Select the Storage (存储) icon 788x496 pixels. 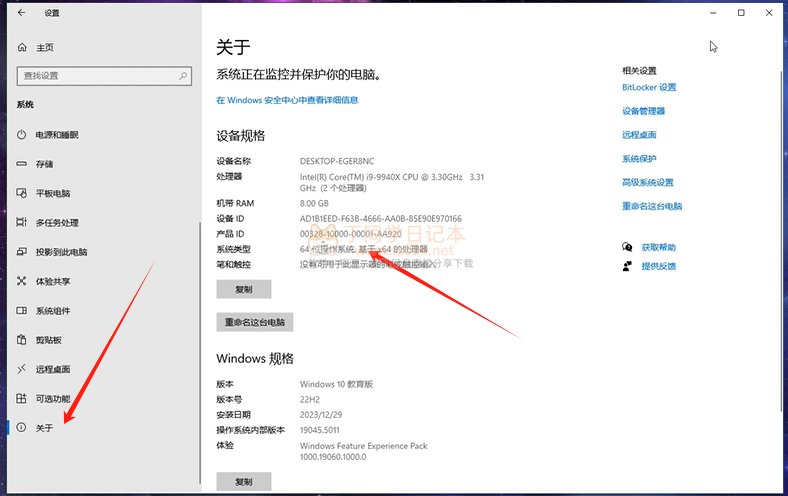coord(21,164)
